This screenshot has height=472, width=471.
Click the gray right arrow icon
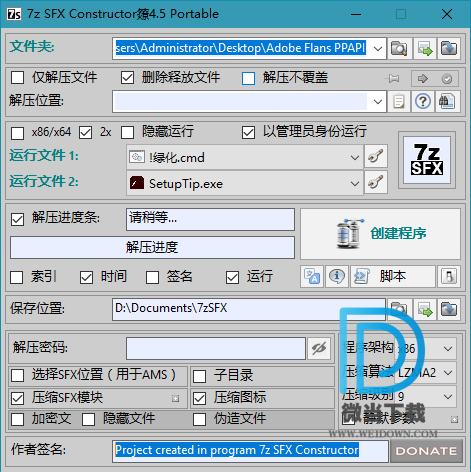coord(423,79)
